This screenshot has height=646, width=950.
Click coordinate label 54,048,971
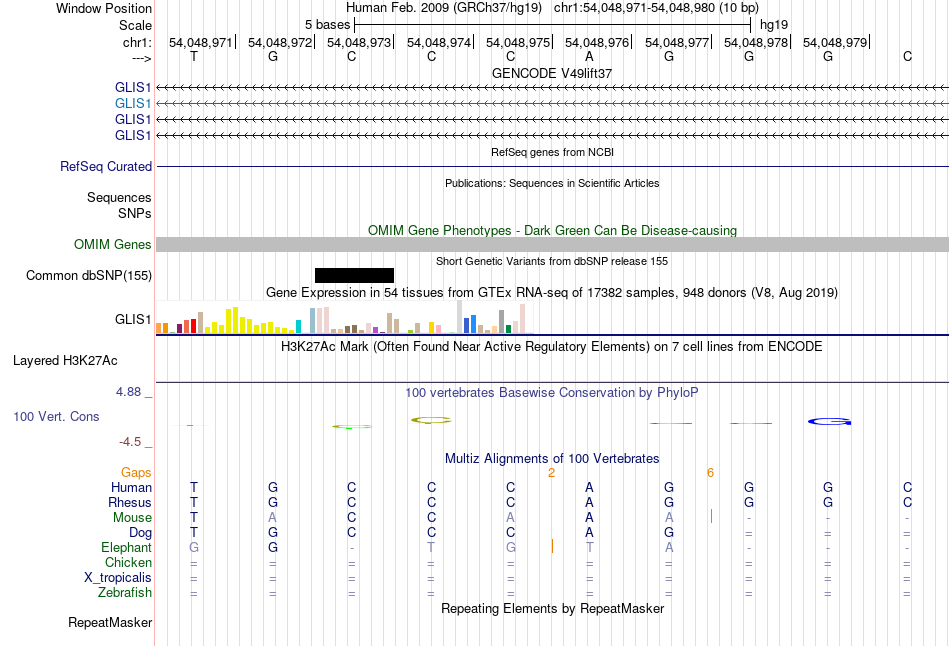(x=201, y=42)
